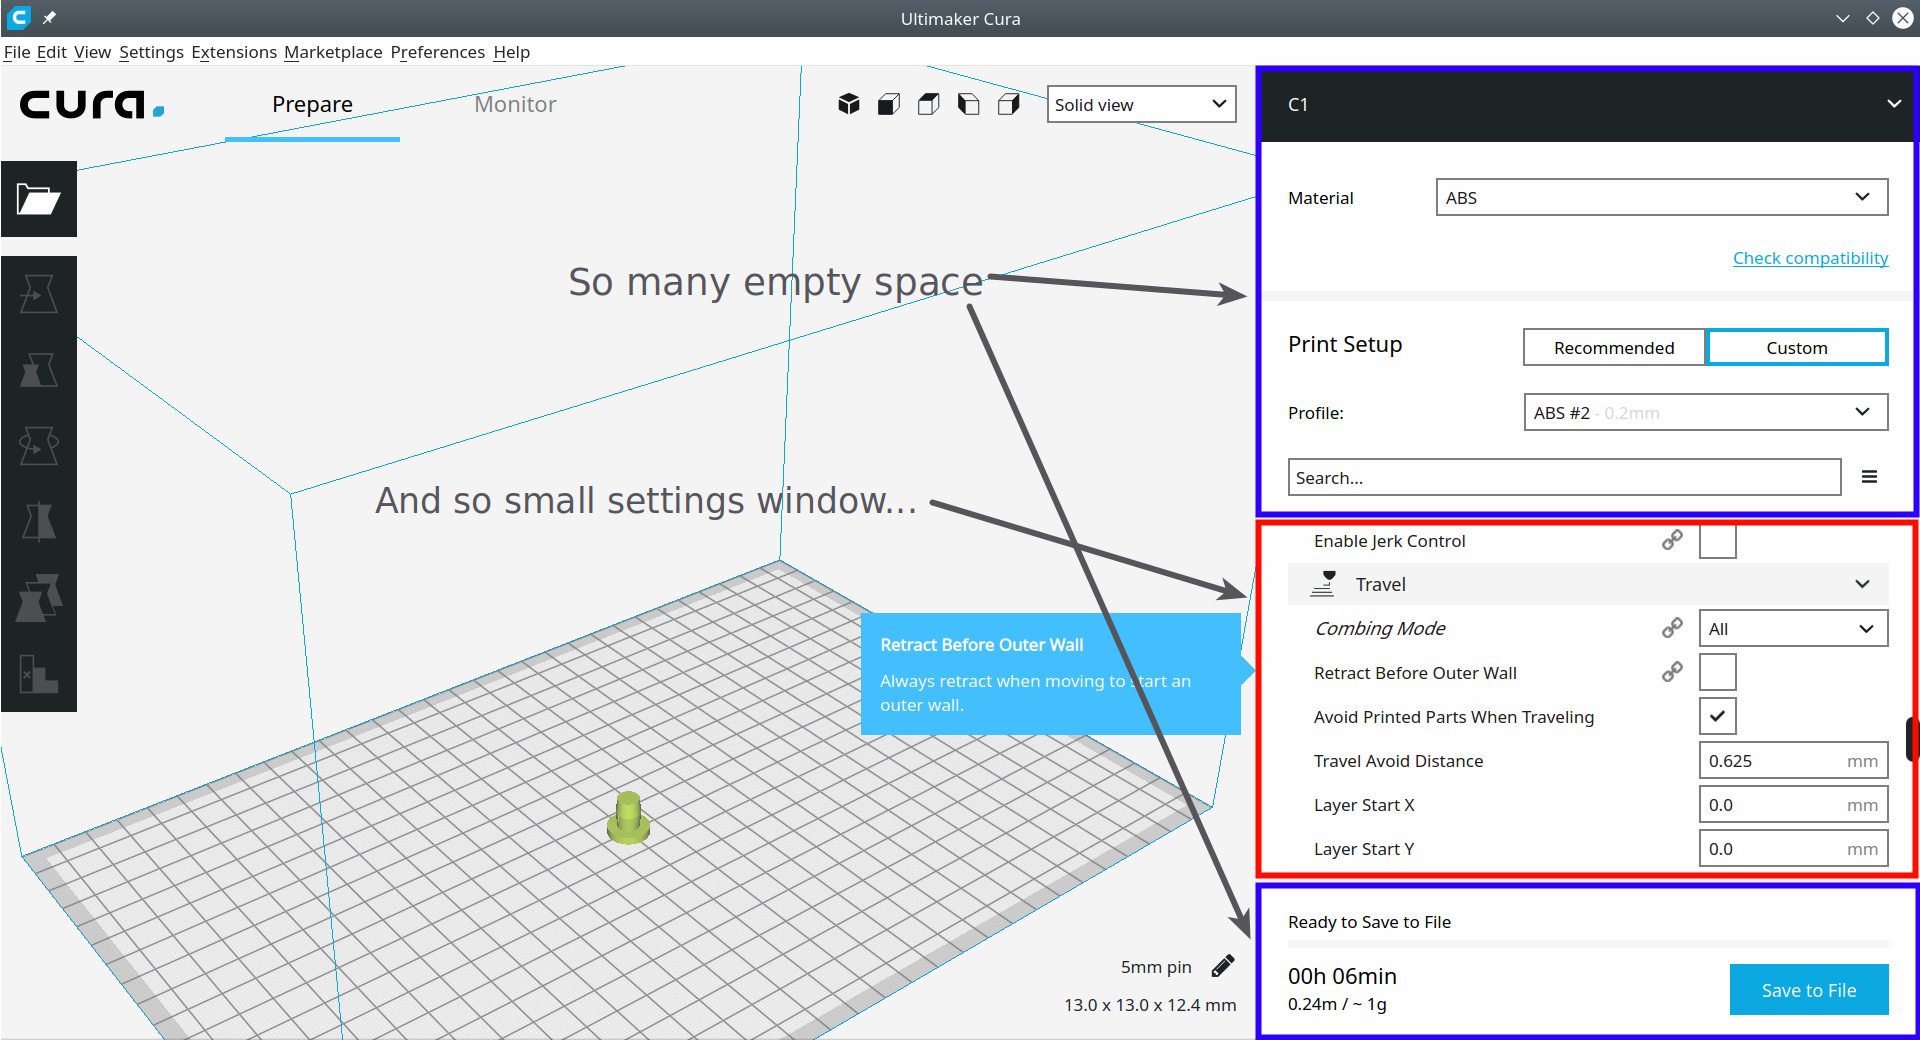Switch camera to left side view icon
Screen dimensions: 1920x1040
click(x=969, y=104)
